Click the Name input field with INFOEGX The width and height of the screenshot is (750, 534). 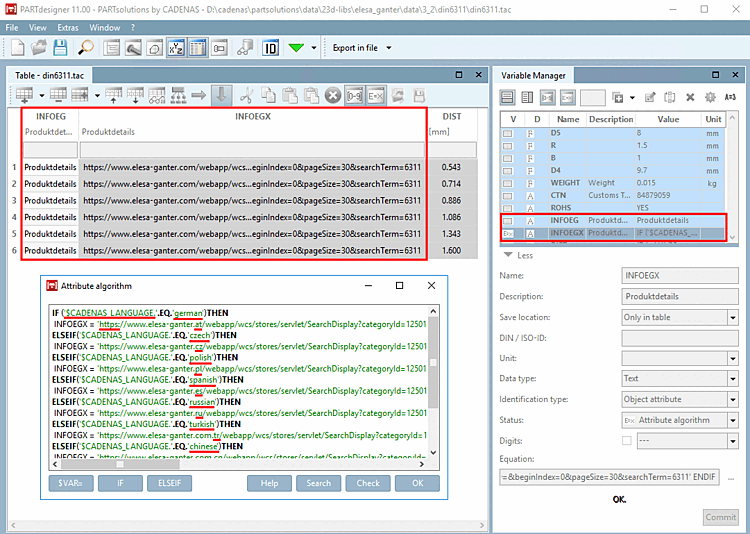coord(680,275)
